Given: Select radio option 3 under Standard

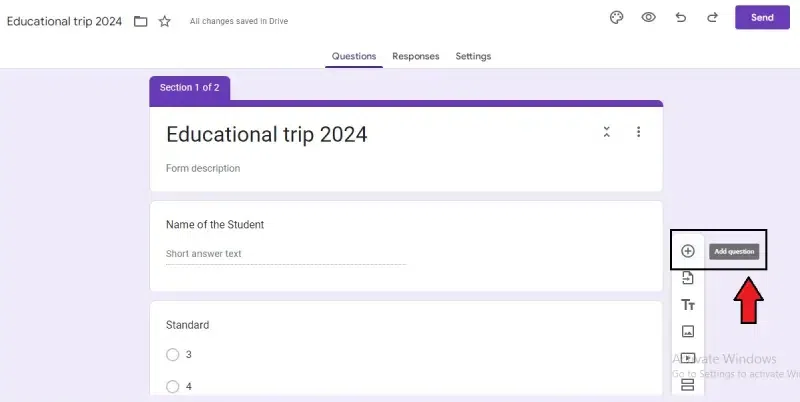Looking at the screenshot, I should [x=173, y=354].
